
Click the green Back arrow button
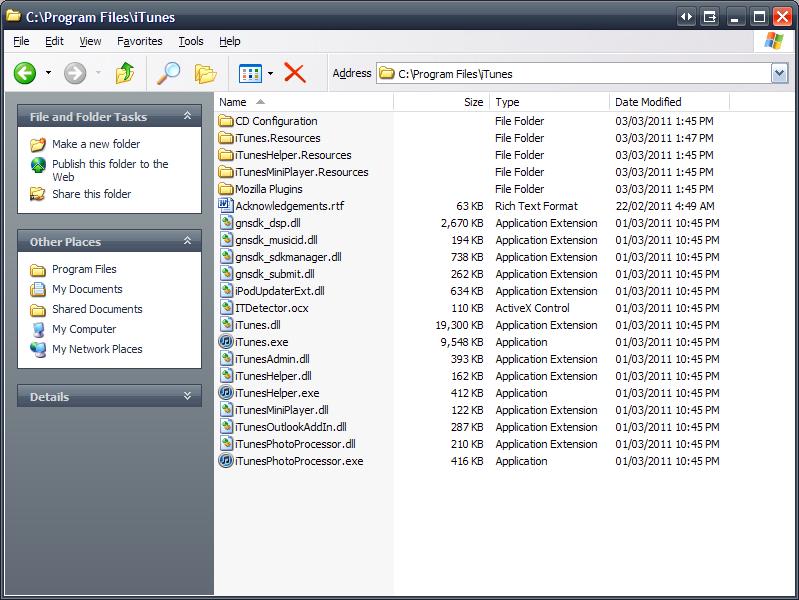pos(24,73)
